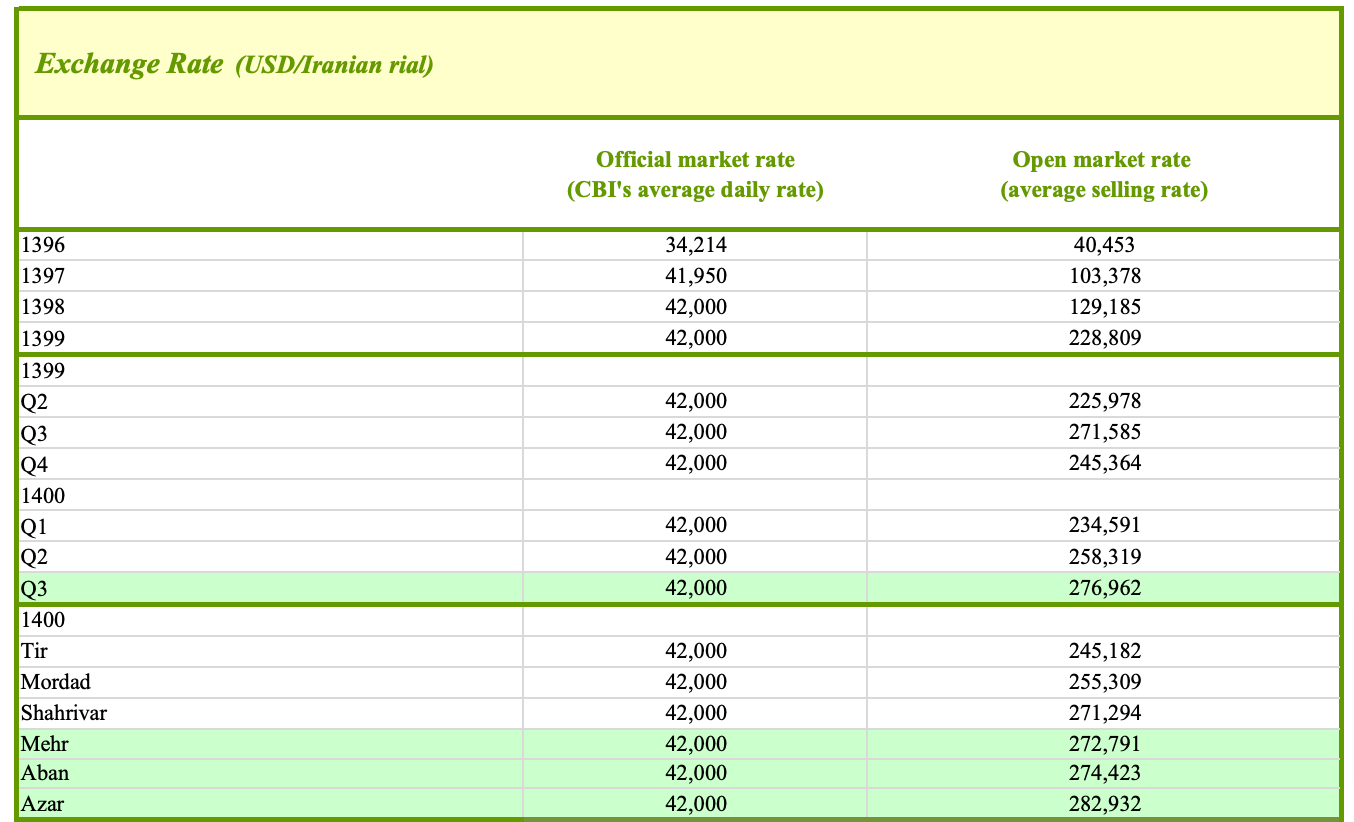Click the 42,000 value beside 225,978
The width and height of the screenshot is (1354, 822).
click(x=695, y=401)
